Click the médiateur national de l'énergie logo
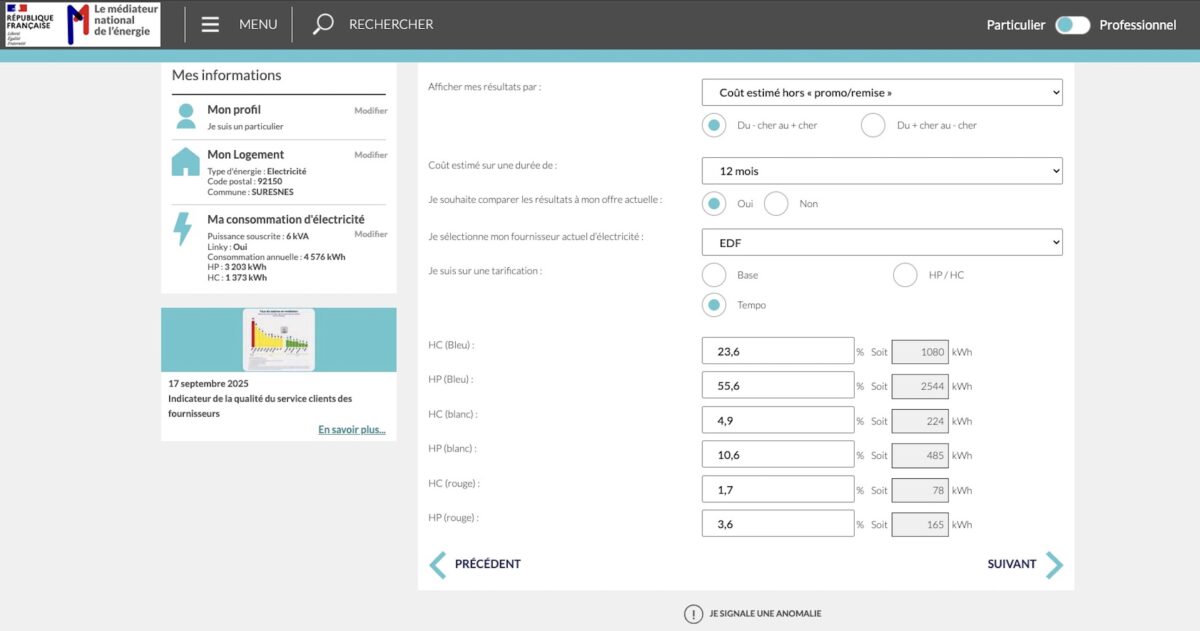Image resolution: width=1200 pixels, height=631 pixels. (111, 24)
